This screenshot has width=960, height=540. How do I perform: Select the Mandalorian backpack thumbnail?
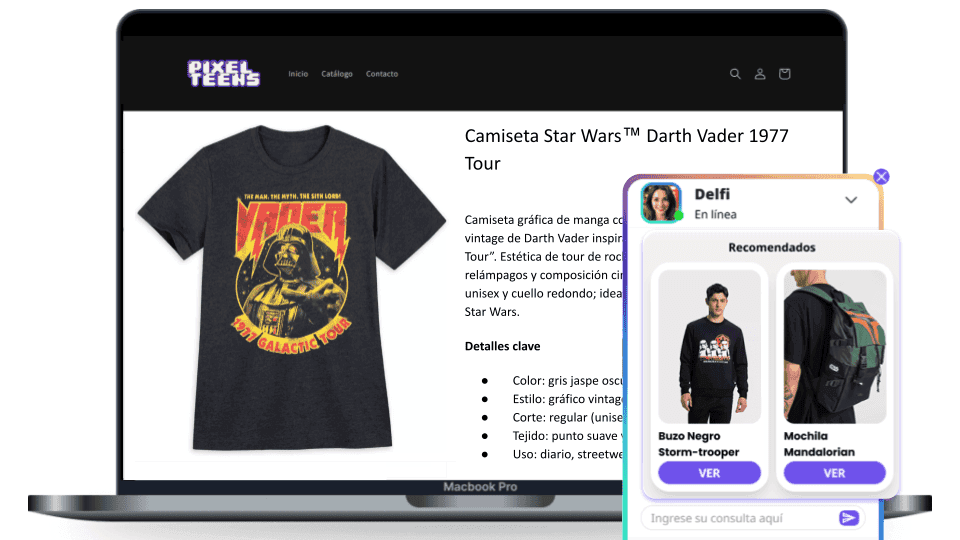tap(835, 347)
